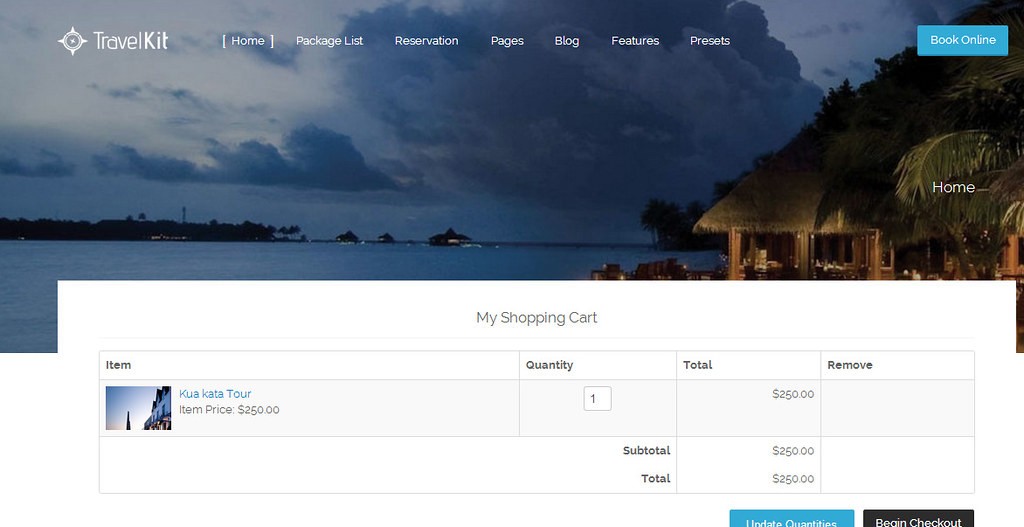
Task: Click the Book Online button
Action: pos(963,40)
